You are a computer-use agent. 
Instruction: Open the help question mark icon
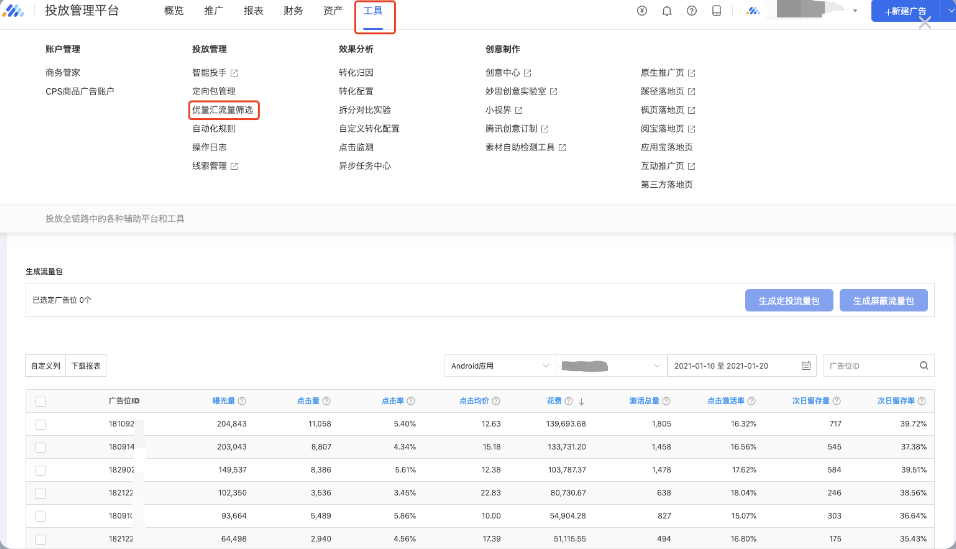(x=692, y=11)
